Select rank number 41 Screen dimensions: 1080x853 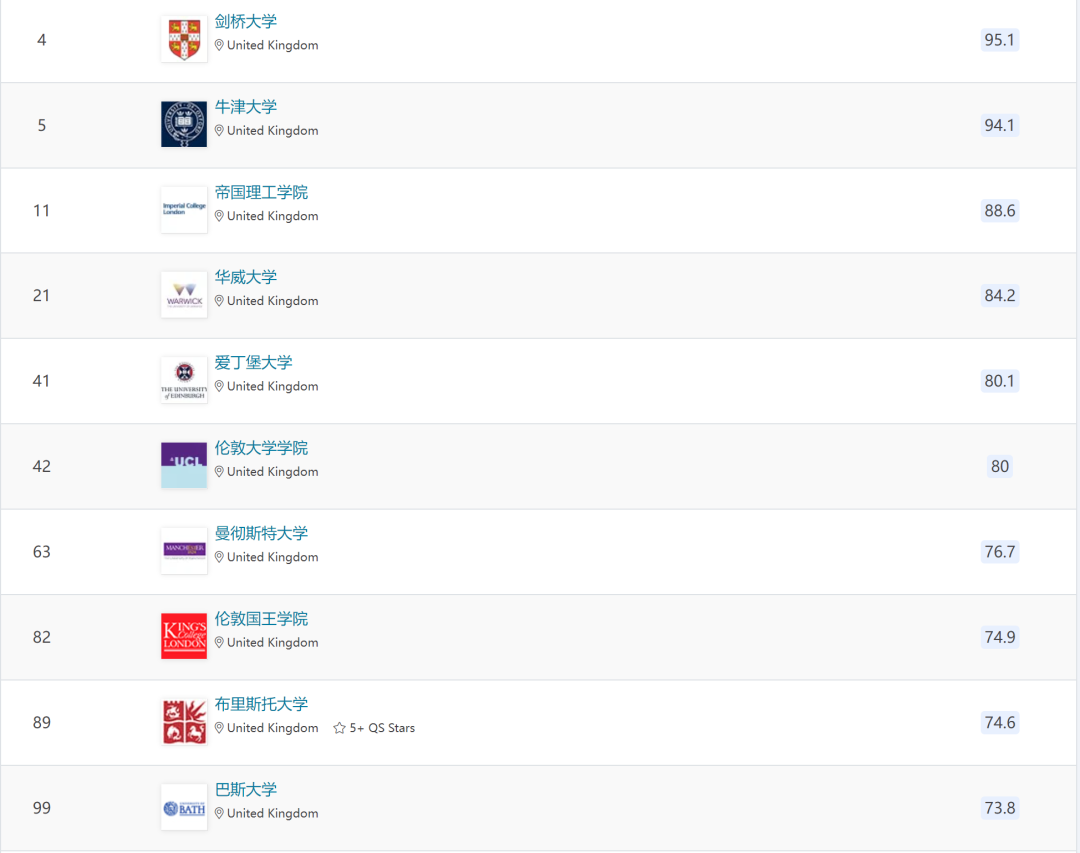41,381
